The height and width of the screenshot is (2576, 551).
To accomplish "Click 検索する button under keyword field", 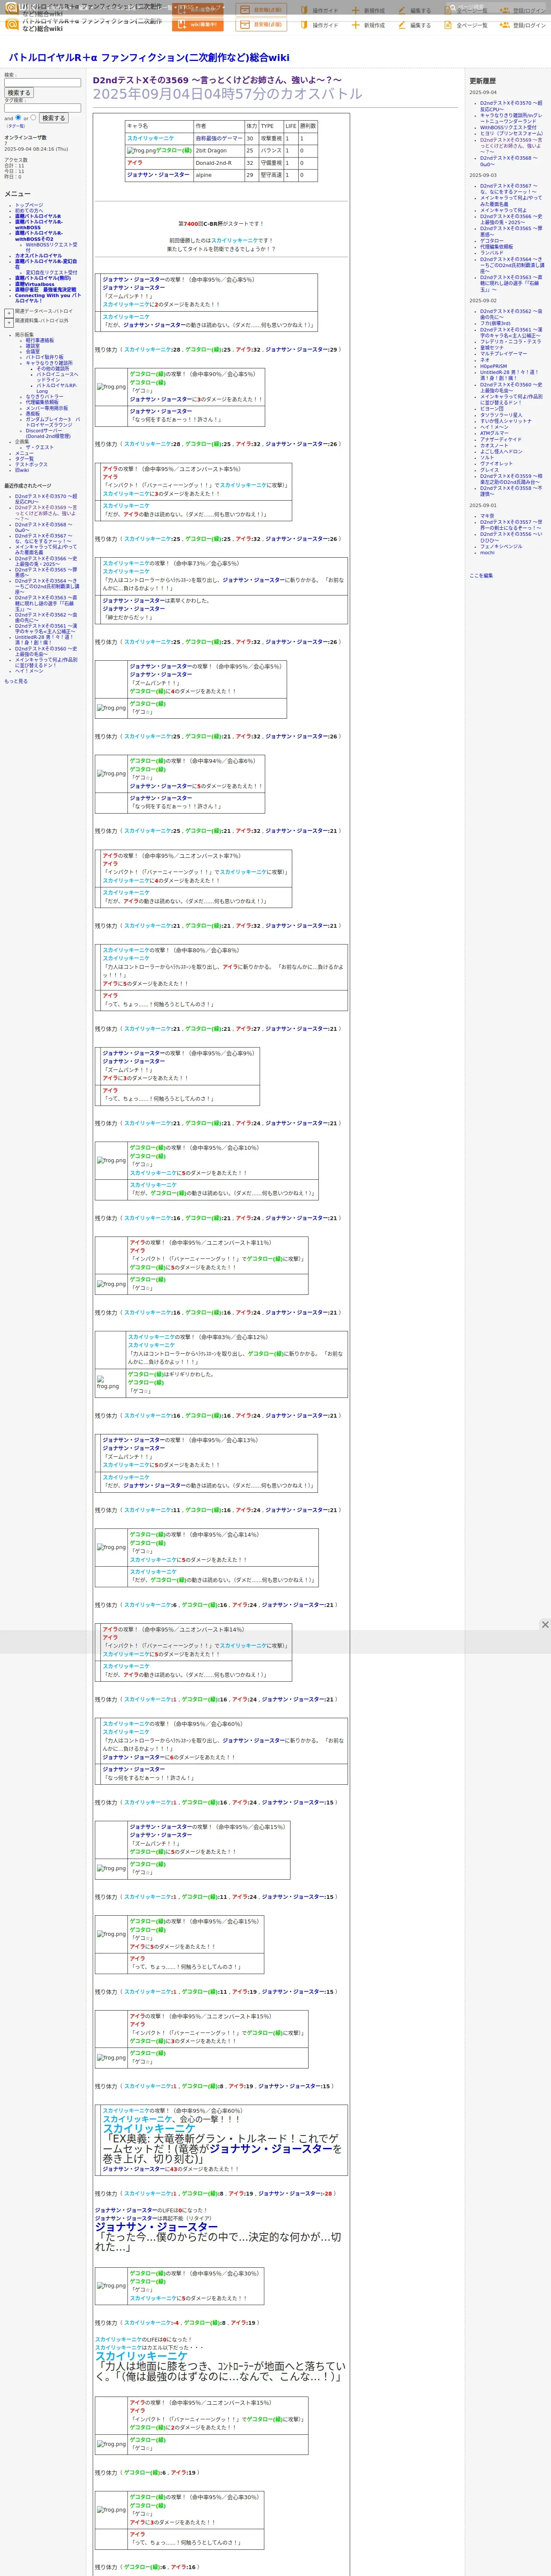I will click(19, 93).
